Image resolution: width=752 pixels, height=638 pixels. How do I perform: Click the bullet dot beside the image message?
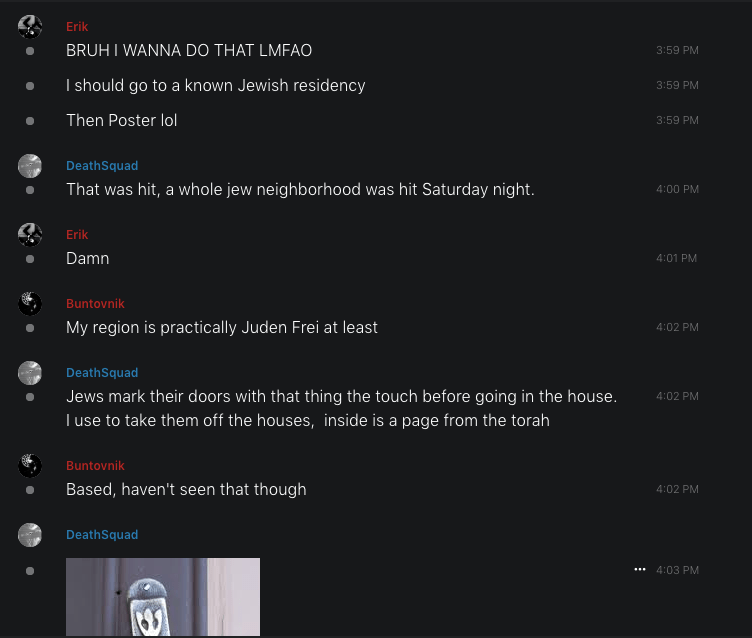pos(30,570)
